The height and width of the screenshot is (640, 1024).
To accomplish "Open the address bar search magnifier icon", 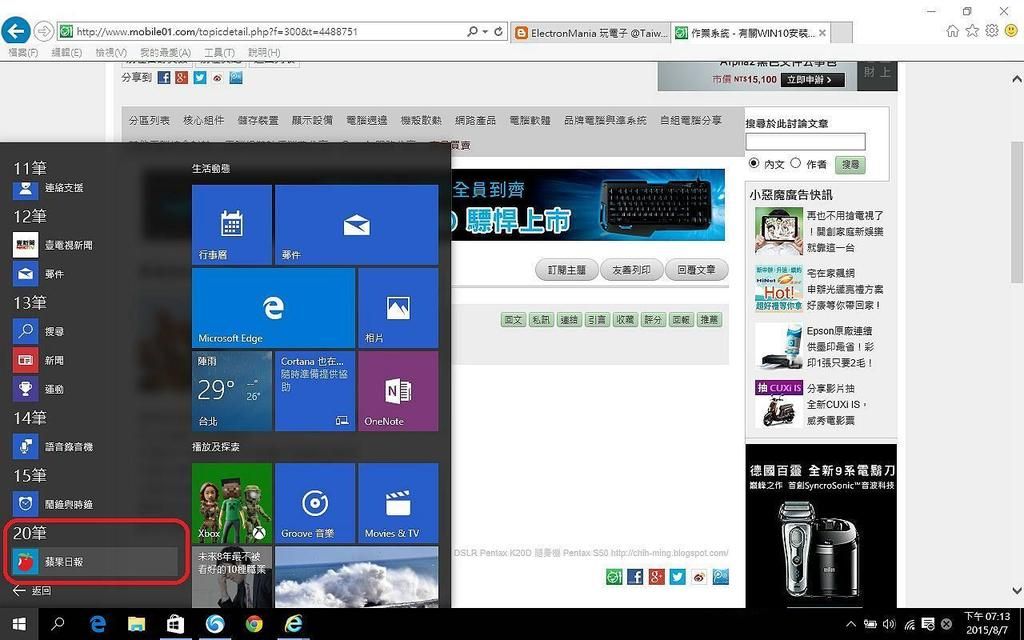I will (x=473, y=31).
